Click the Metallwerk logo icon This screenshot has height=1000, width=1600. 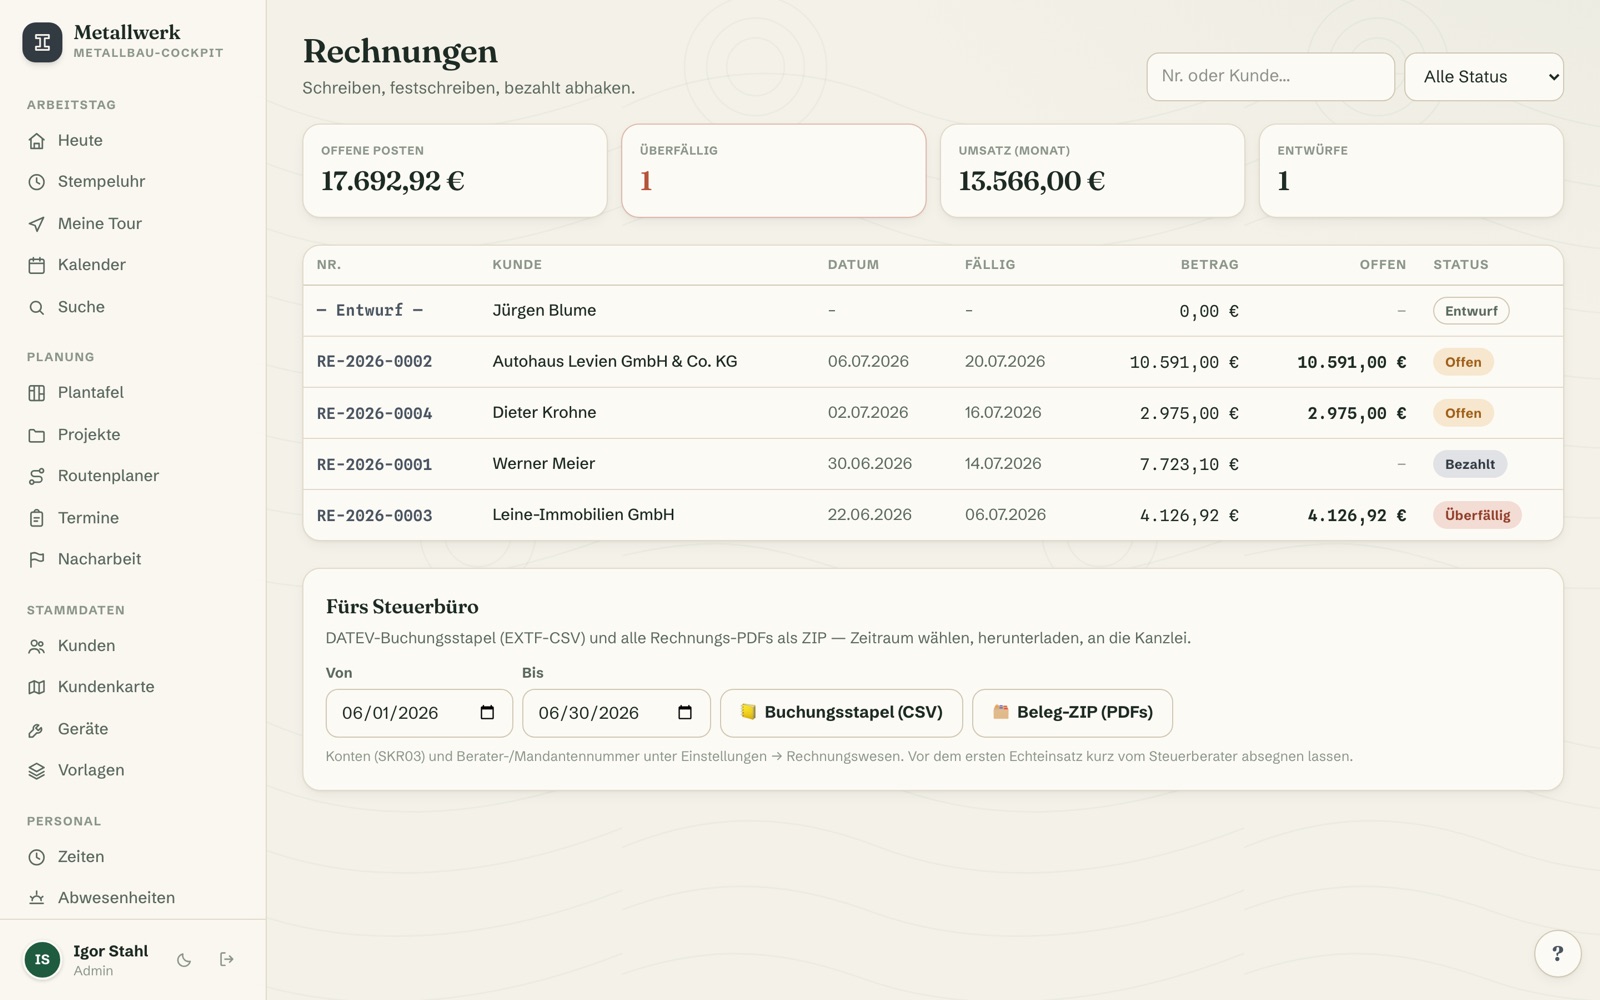click(42, 42)
